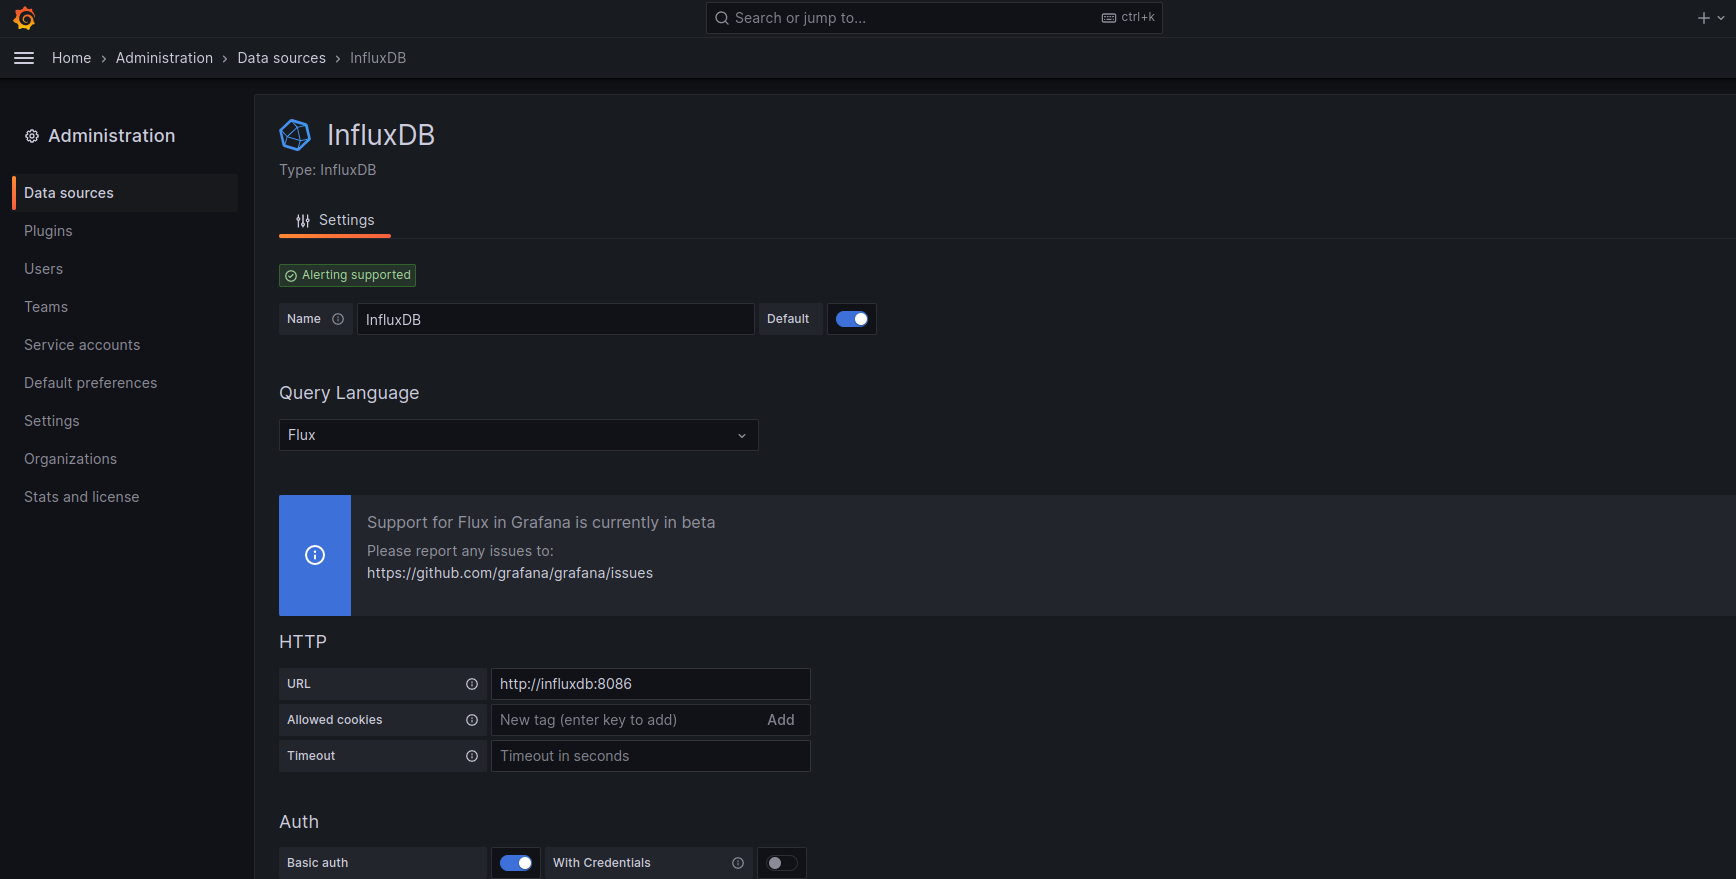The image size is (1736, 879).
Task: Click the Auth section heading
Action: point(299,822)
